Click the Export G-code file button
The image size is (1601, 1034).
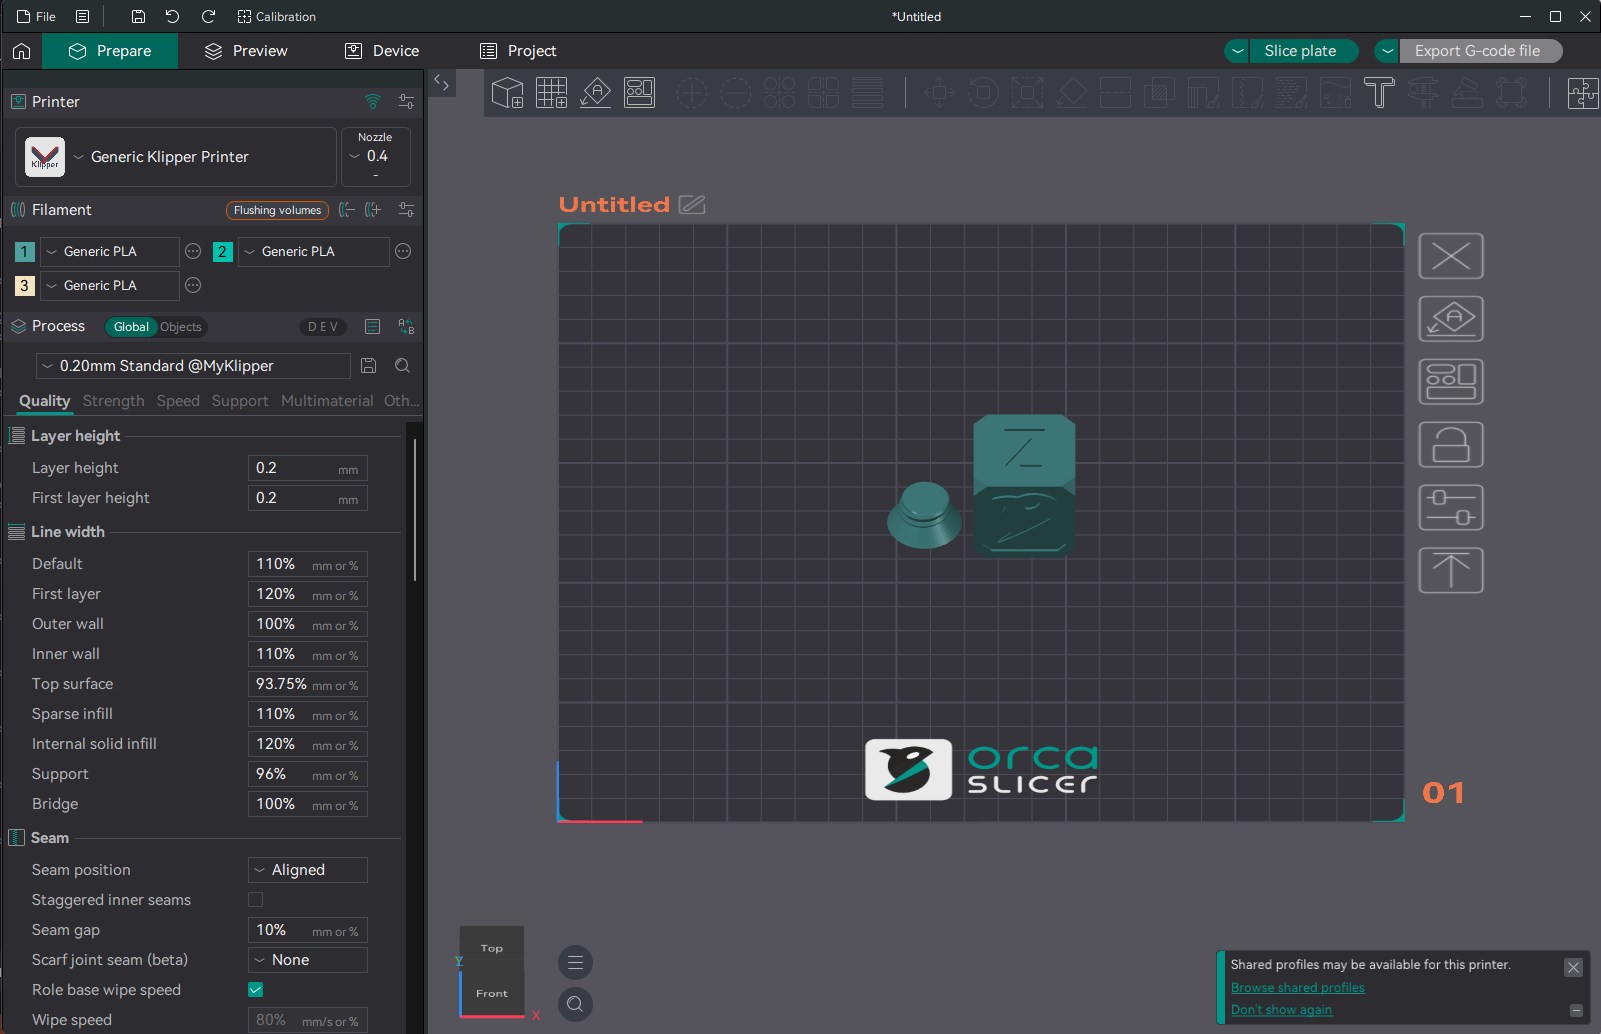tap(1480, 51)
